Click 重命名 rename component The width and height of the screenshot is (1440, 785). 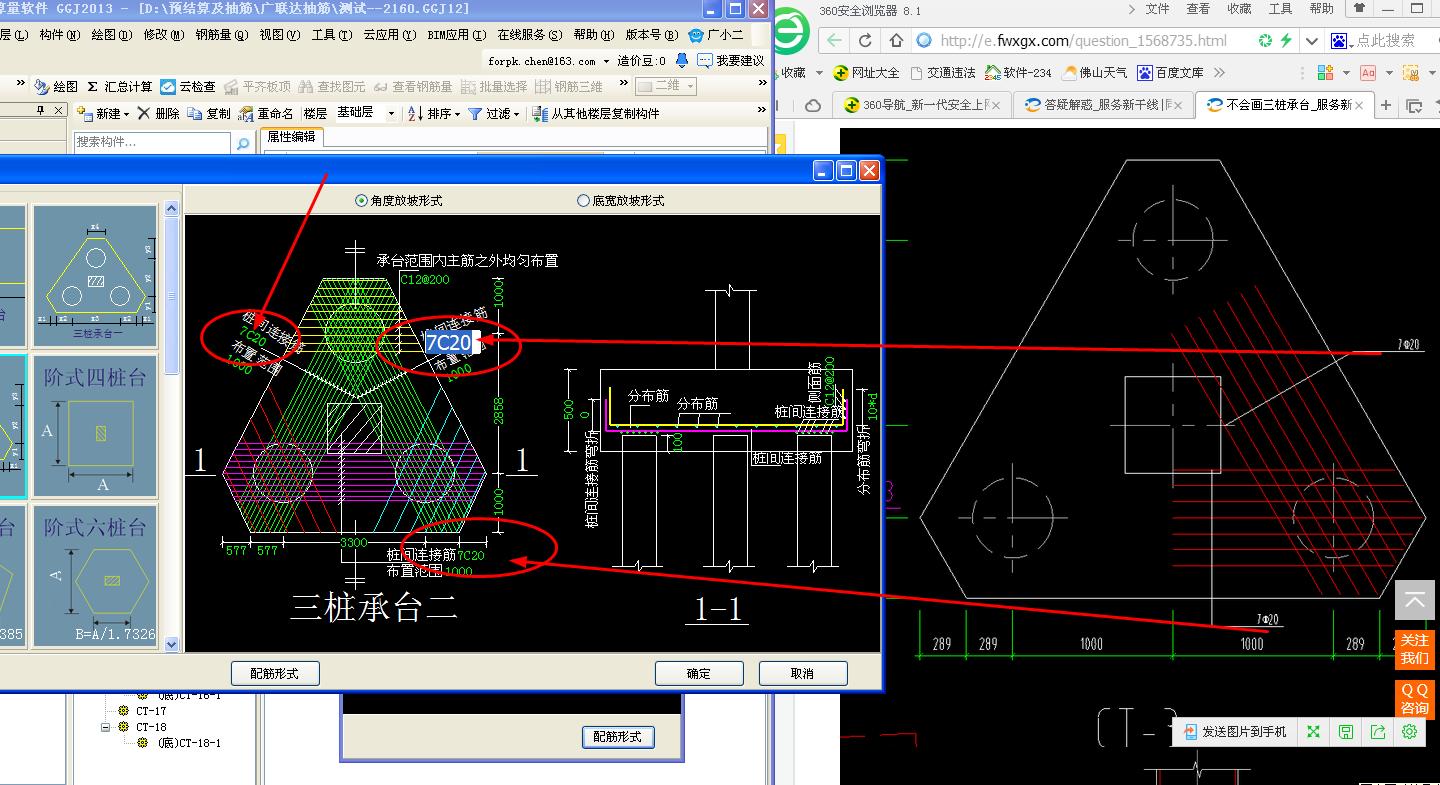265,114
